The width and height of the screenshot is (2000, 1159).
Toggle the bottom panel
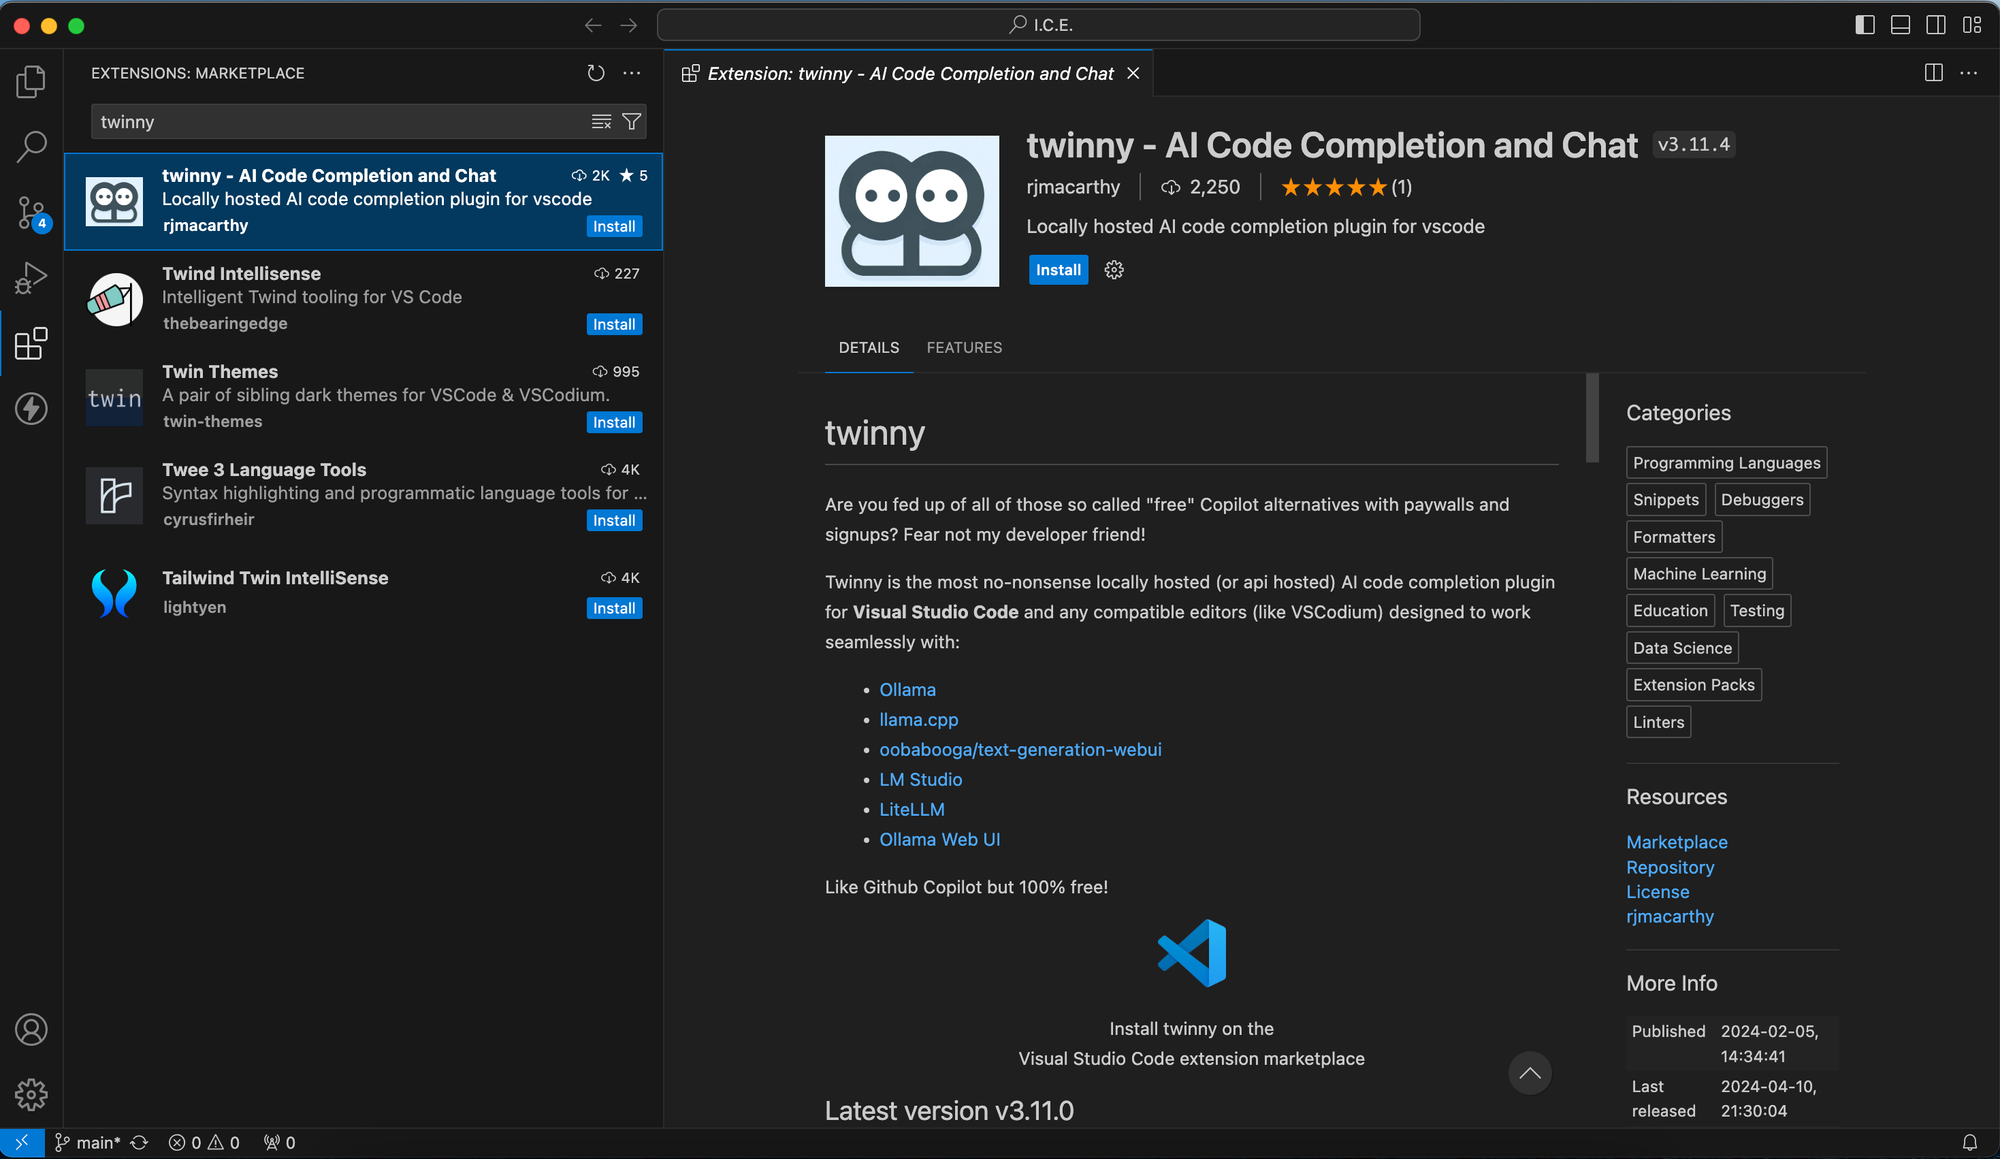pos(1901,25)
